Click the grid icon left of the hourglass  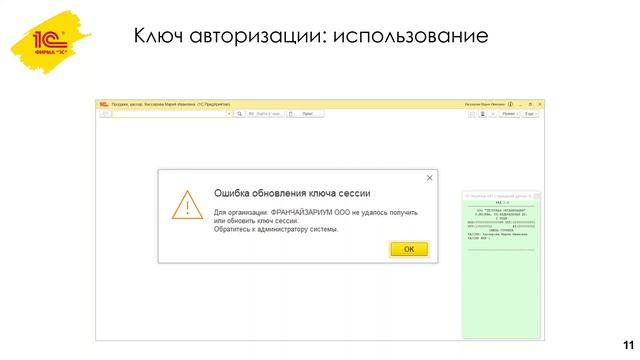(472, 114)
